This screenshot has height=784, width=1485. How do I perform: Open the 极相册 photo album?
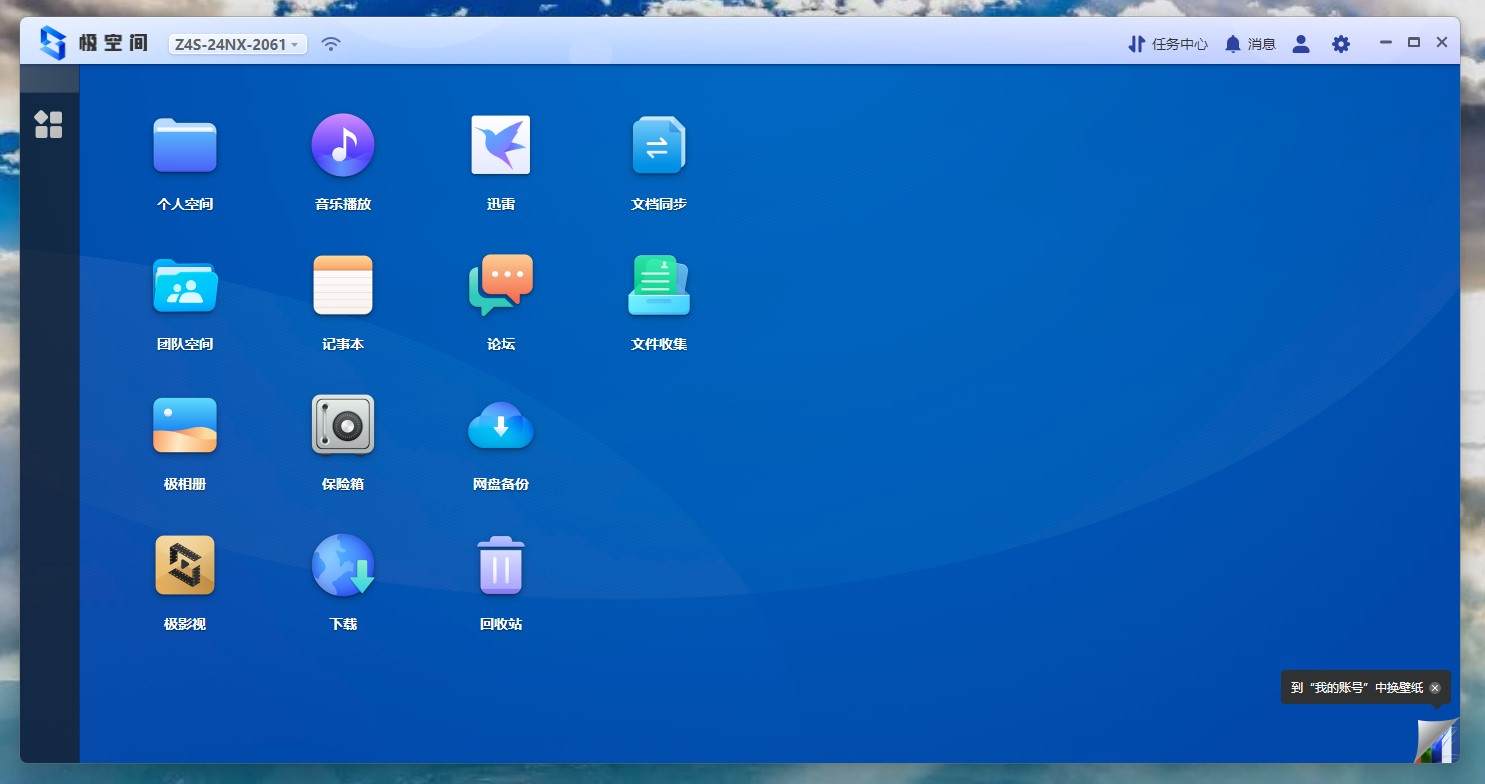(x=185, y=426)
